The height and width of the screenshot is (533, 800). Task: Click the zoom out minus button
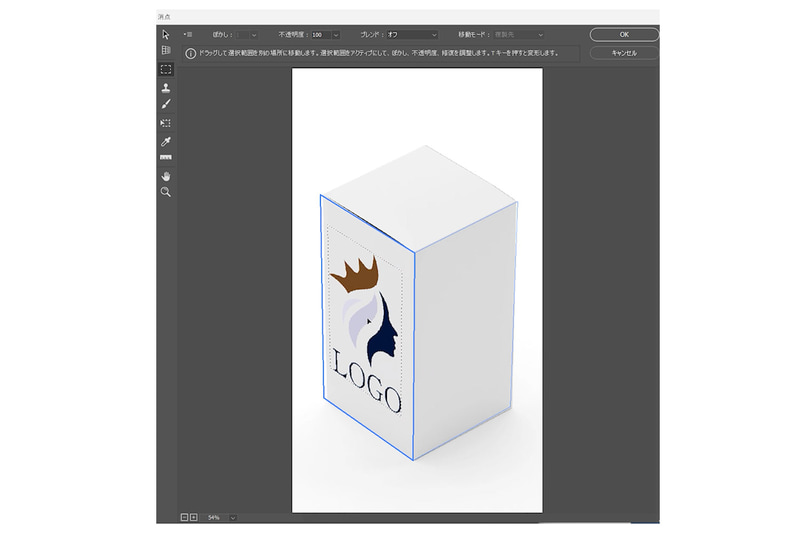pyautogui.click(x=184, y=517)
